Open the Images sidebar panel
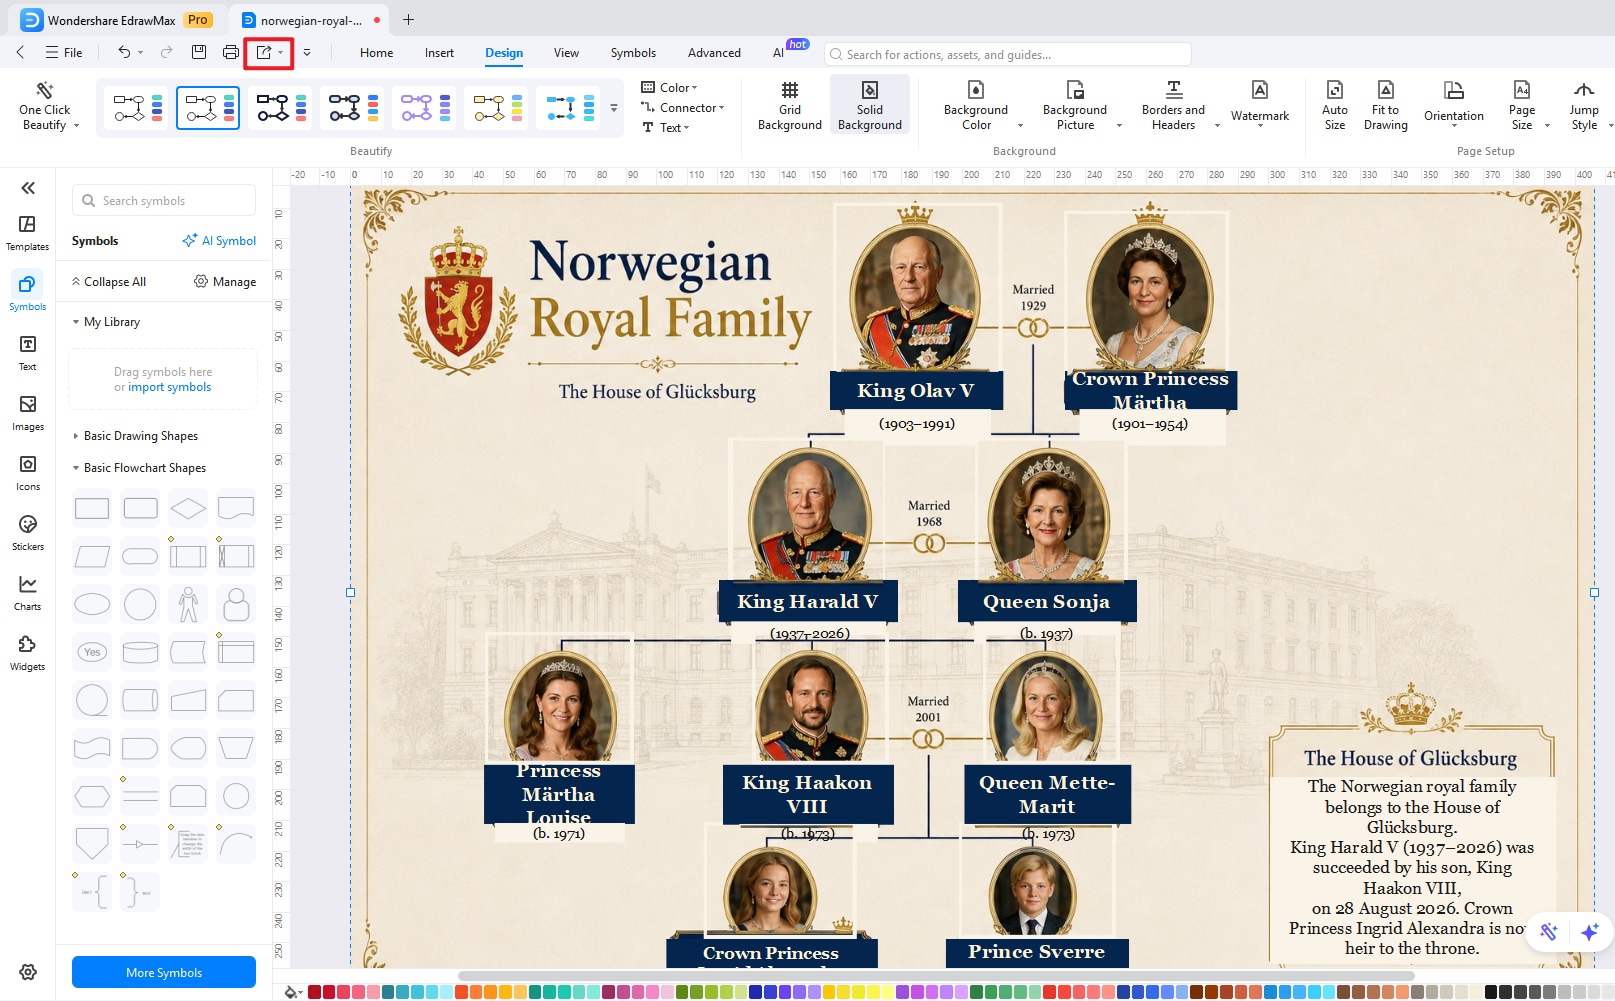This screenshot has height=1001, width=1615. click(x=28, y=412)
